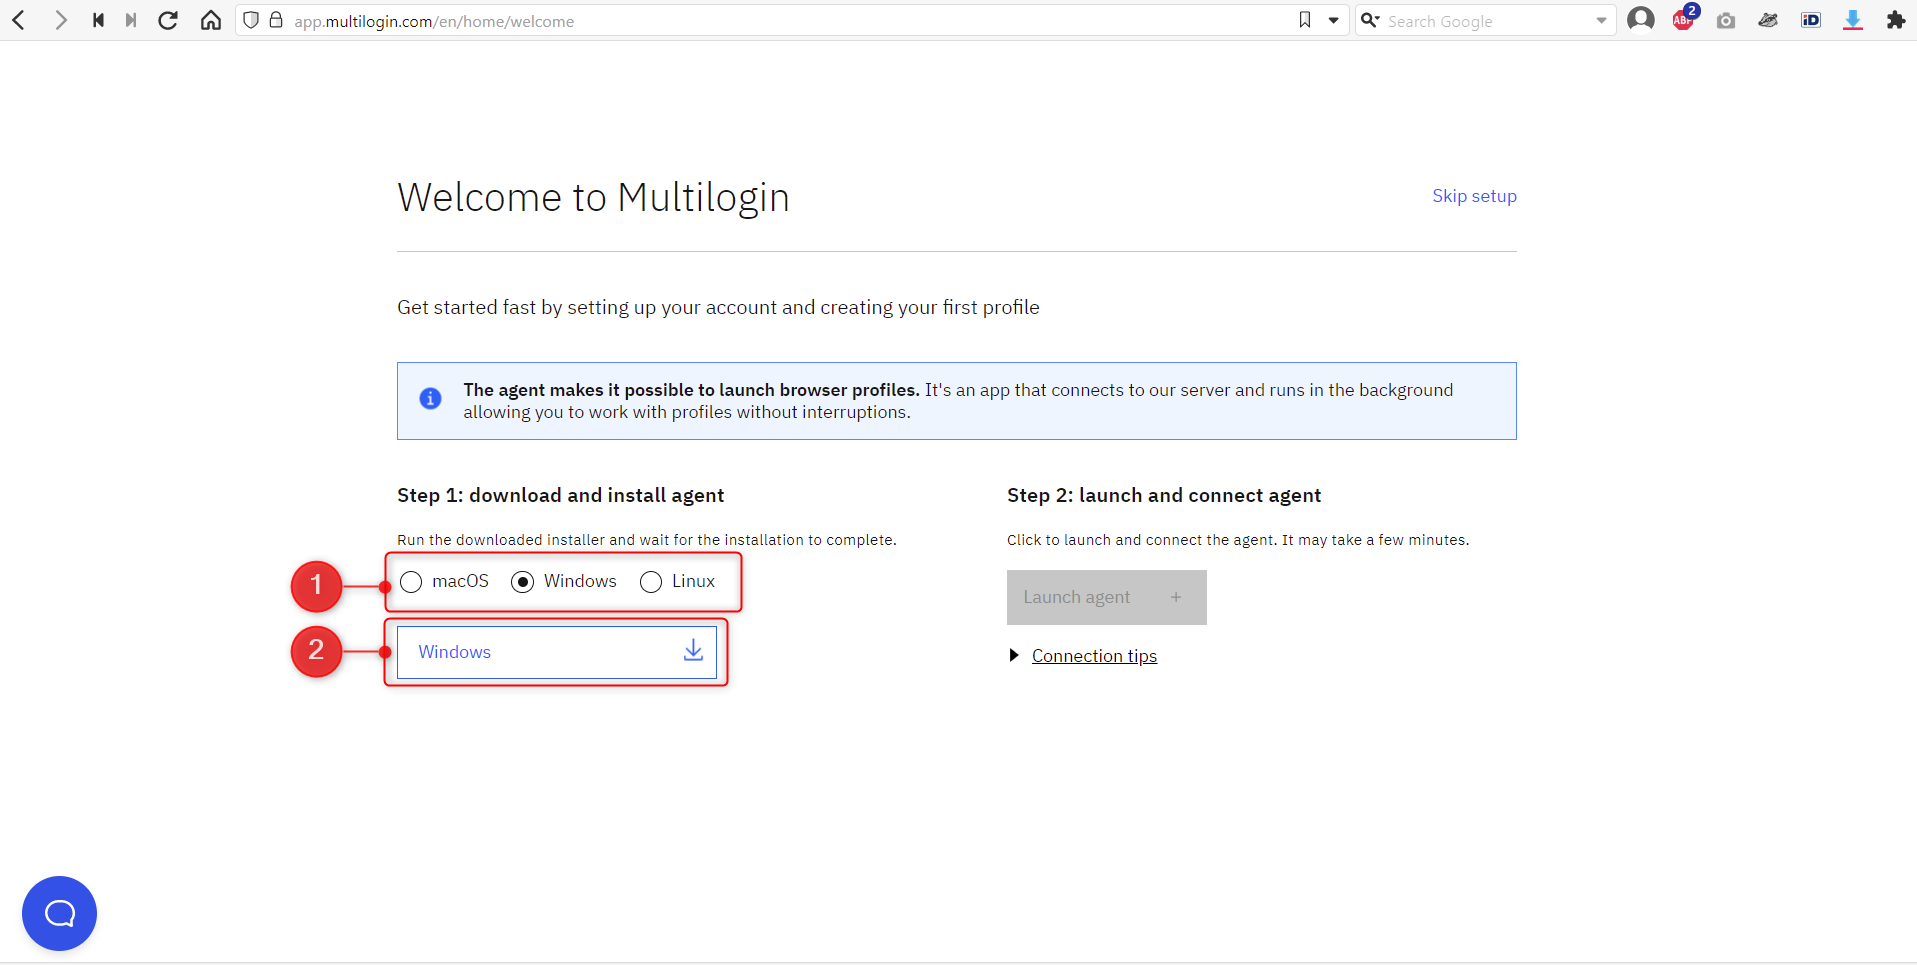The width and height of the screenshot is (1917, 965).
Task: Open the support chat bubble
Action: [x=60, y=913]
